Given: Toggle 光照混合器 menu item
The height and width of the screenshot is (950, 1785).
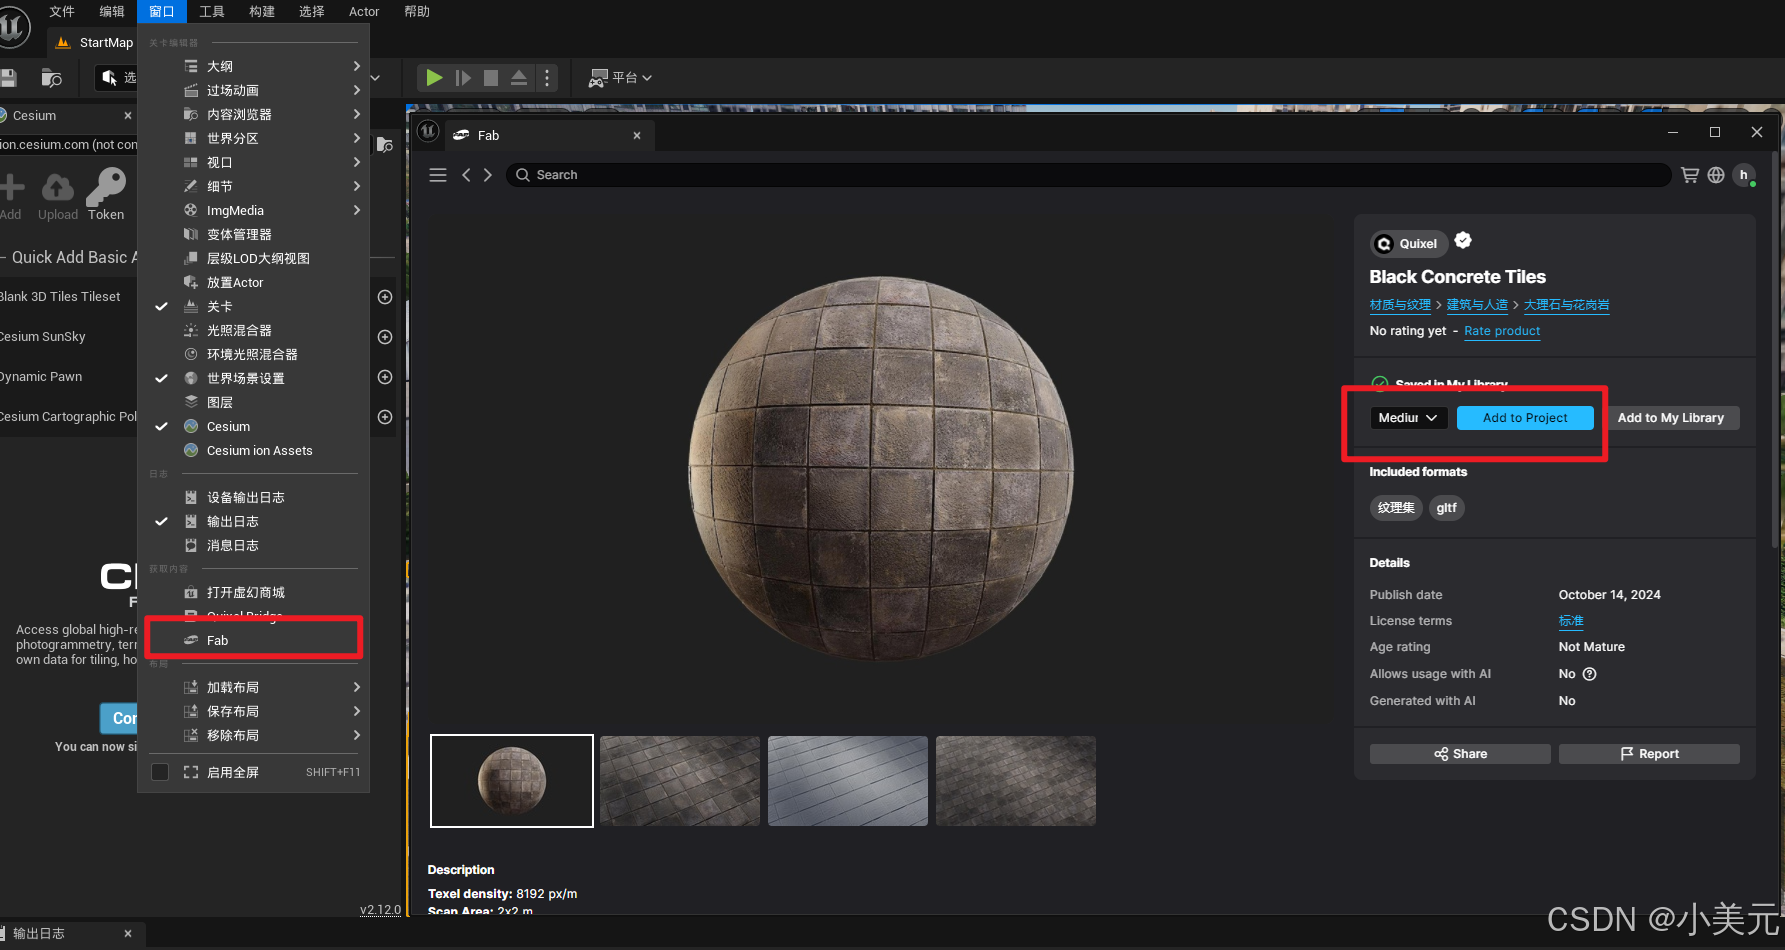Looking at the screenshot, I should point(254,330).
